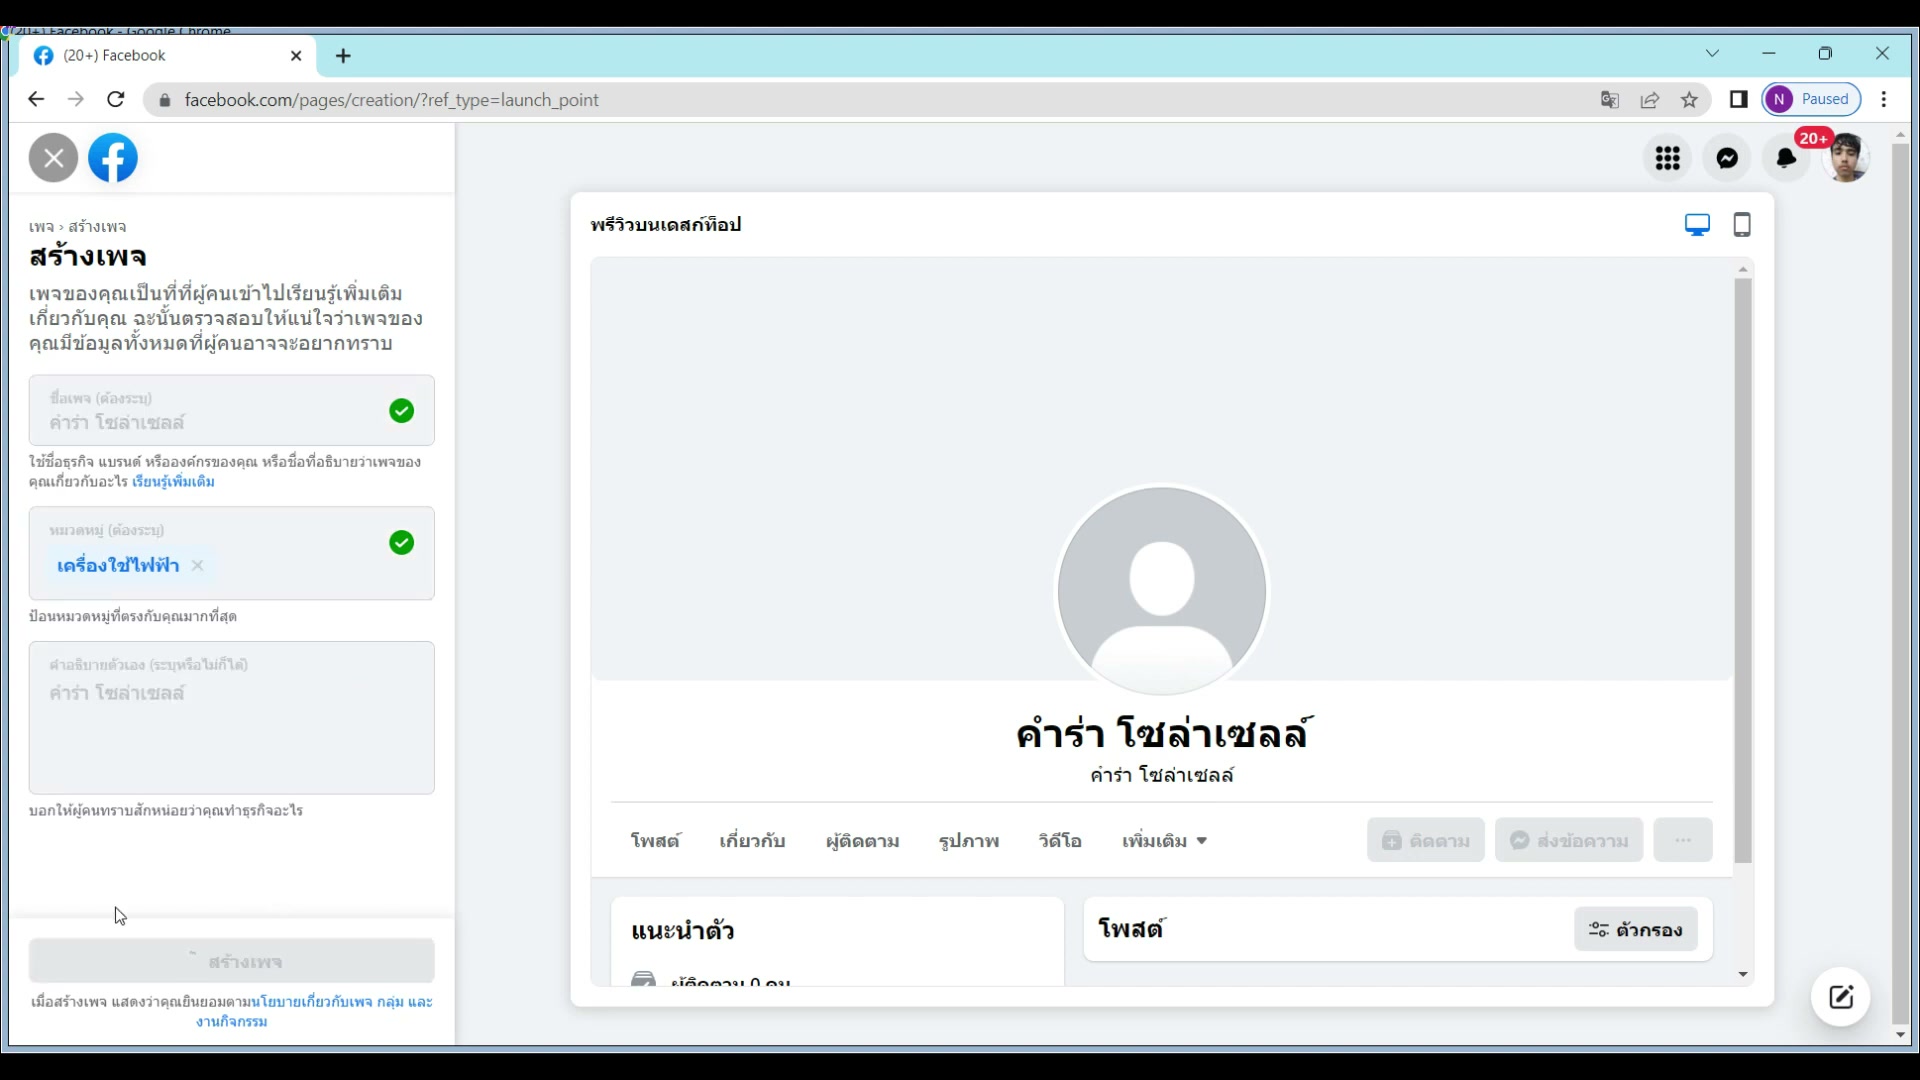Open the notifications bell
This screenshot has height=1080, width=1920.
[x=1786, y=158]
